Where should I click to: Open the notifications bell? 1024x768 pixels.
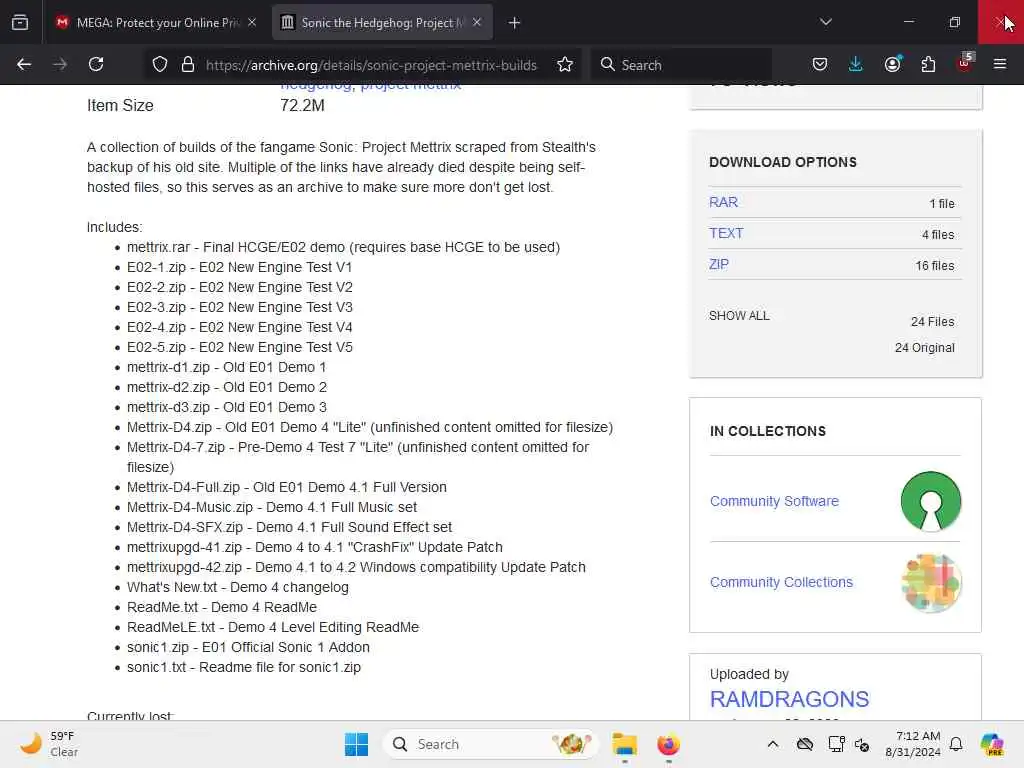pos(956,744)
